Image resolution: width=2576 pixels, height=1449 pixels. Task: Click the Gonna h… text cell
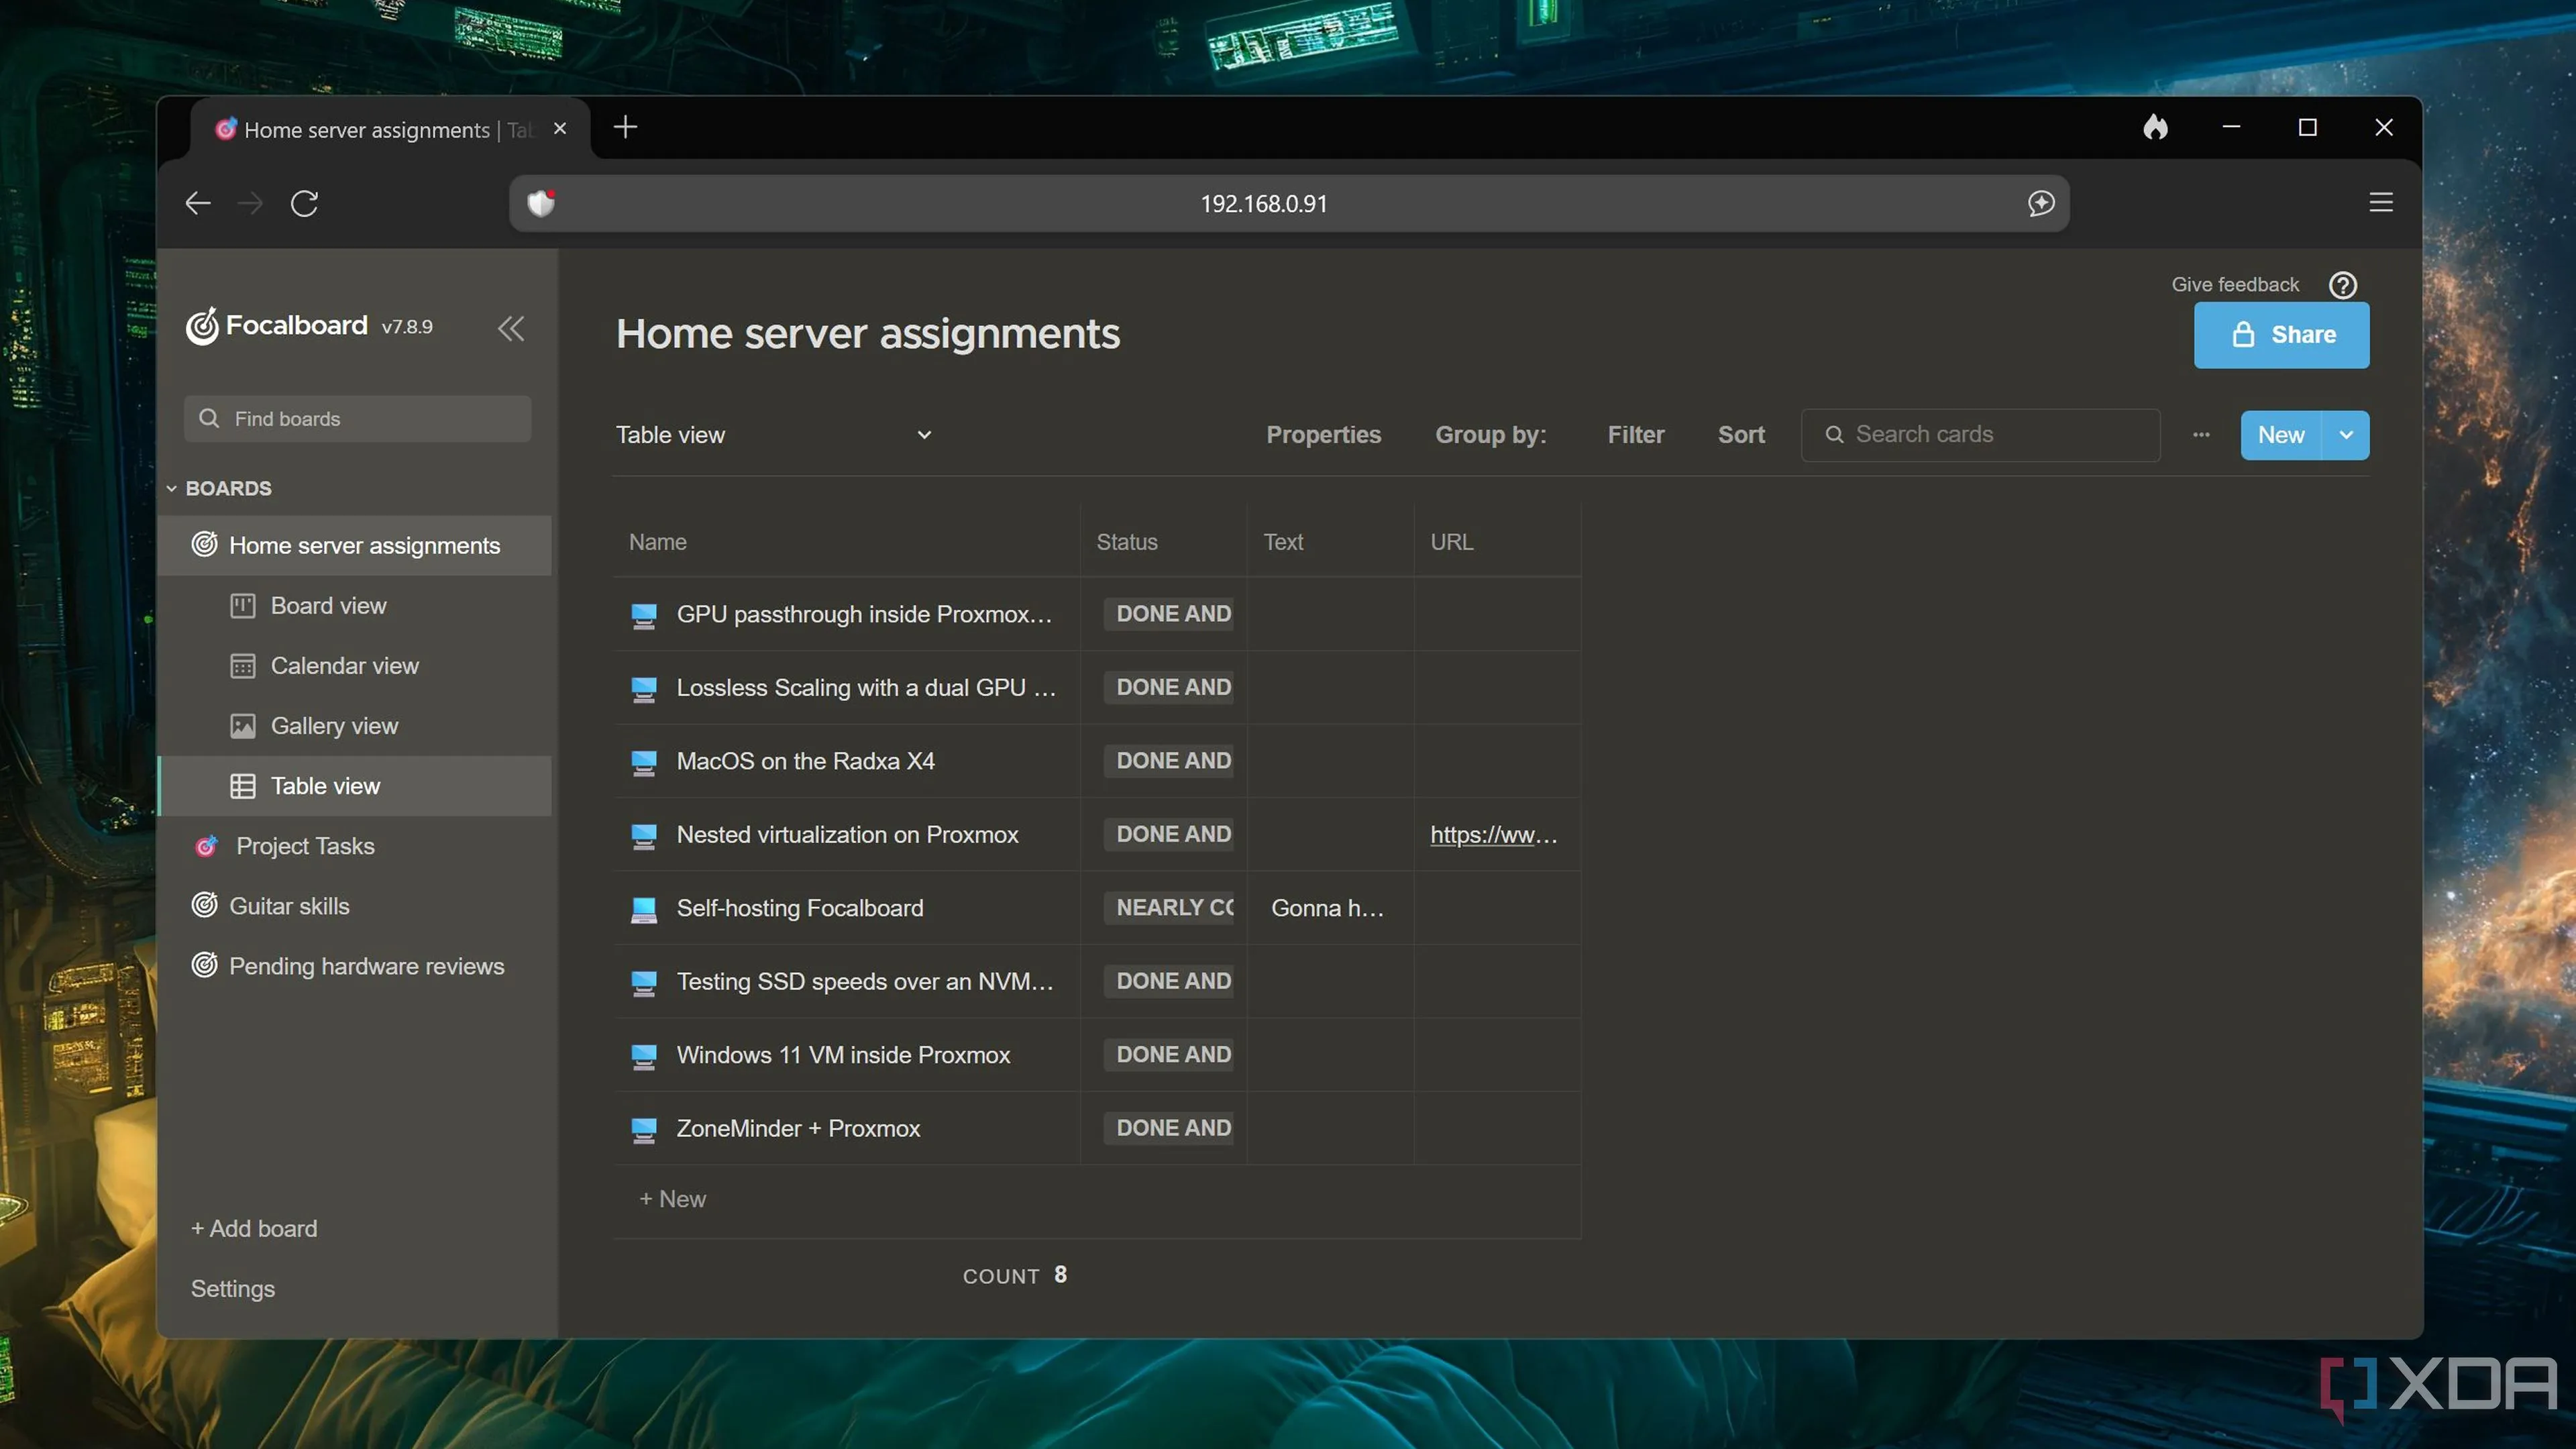[x=1329, y=908]
